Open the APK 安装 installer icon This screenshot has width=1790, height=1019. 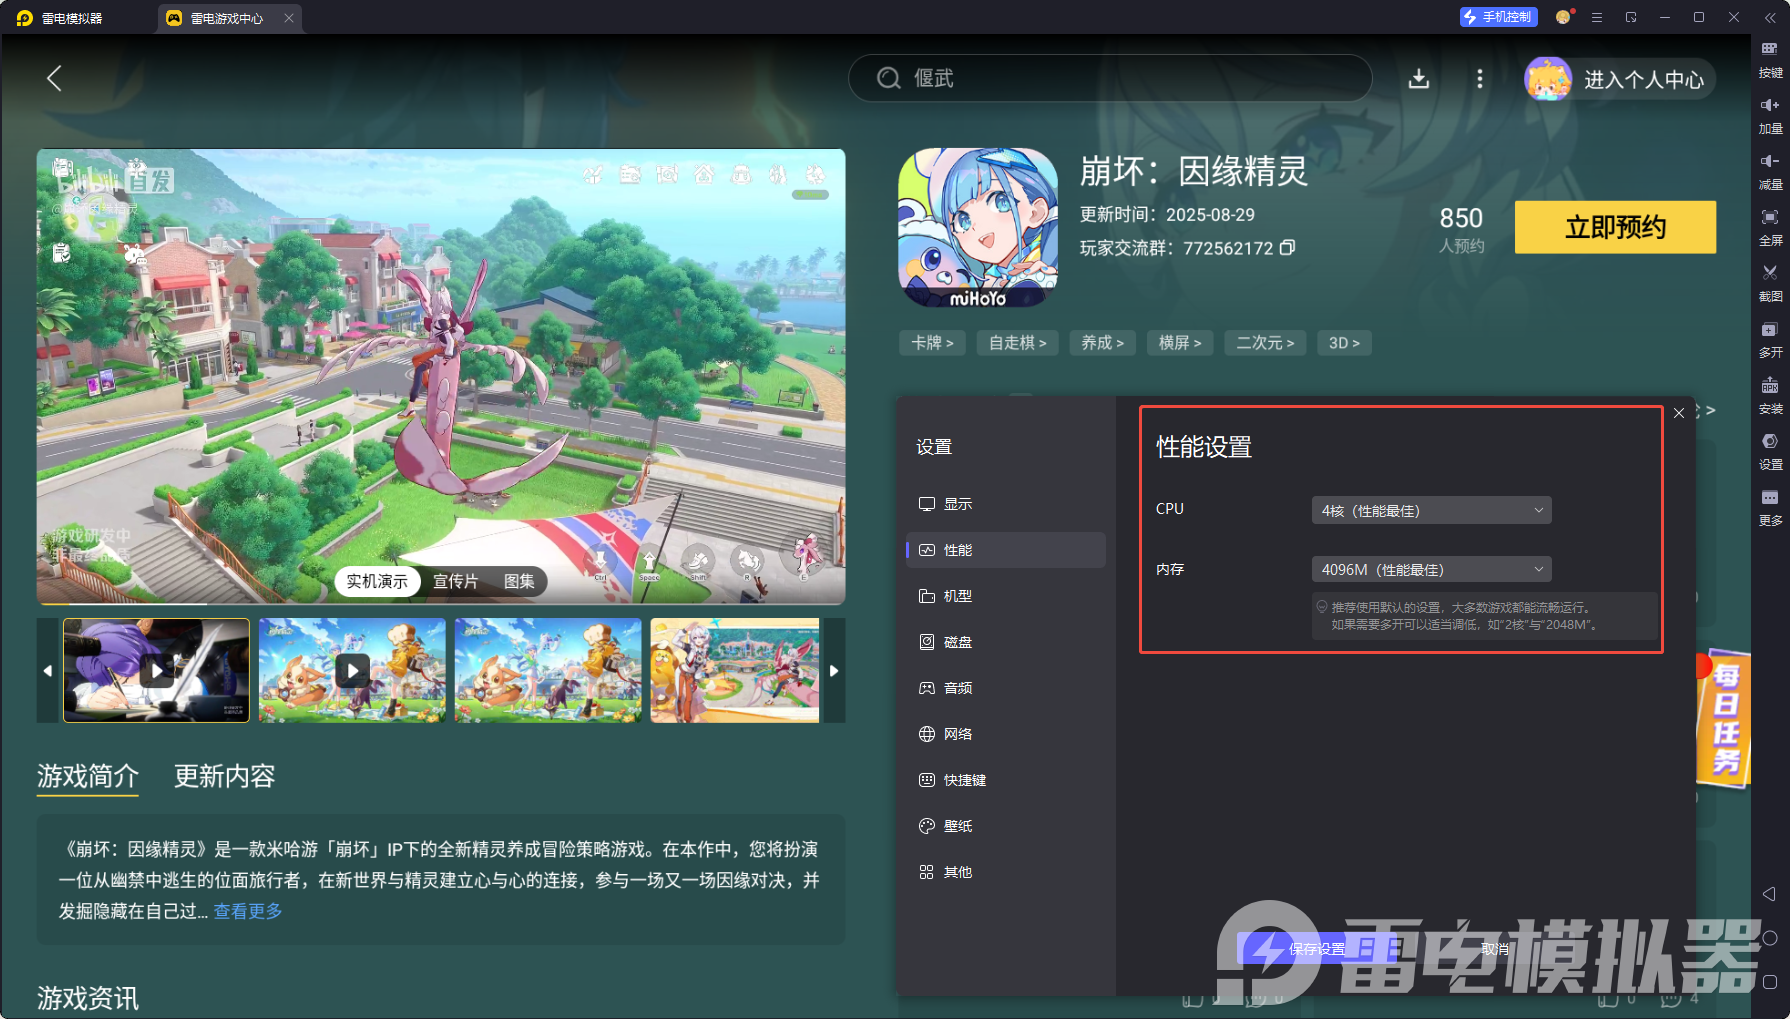[1769, 395]
